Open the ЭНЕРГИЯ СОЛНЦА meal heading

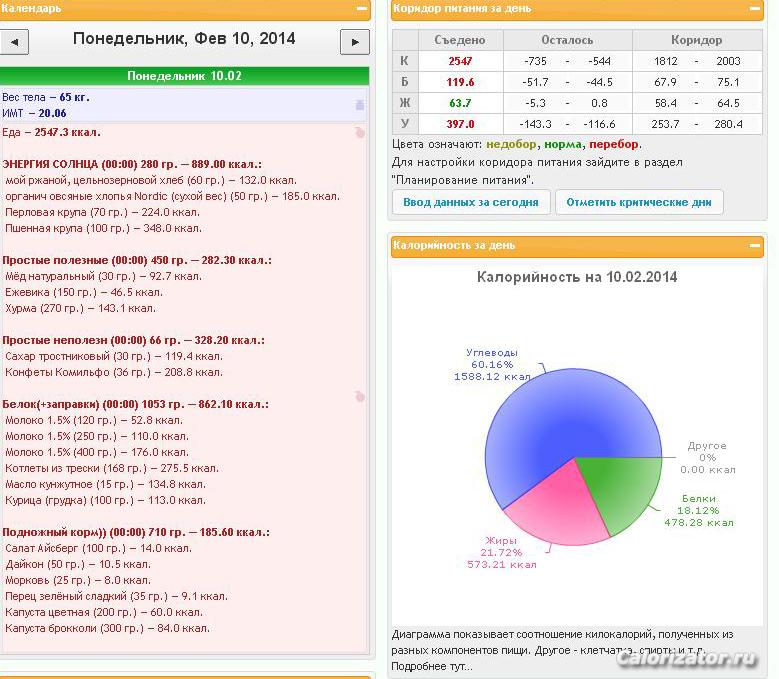coord(132,164)
